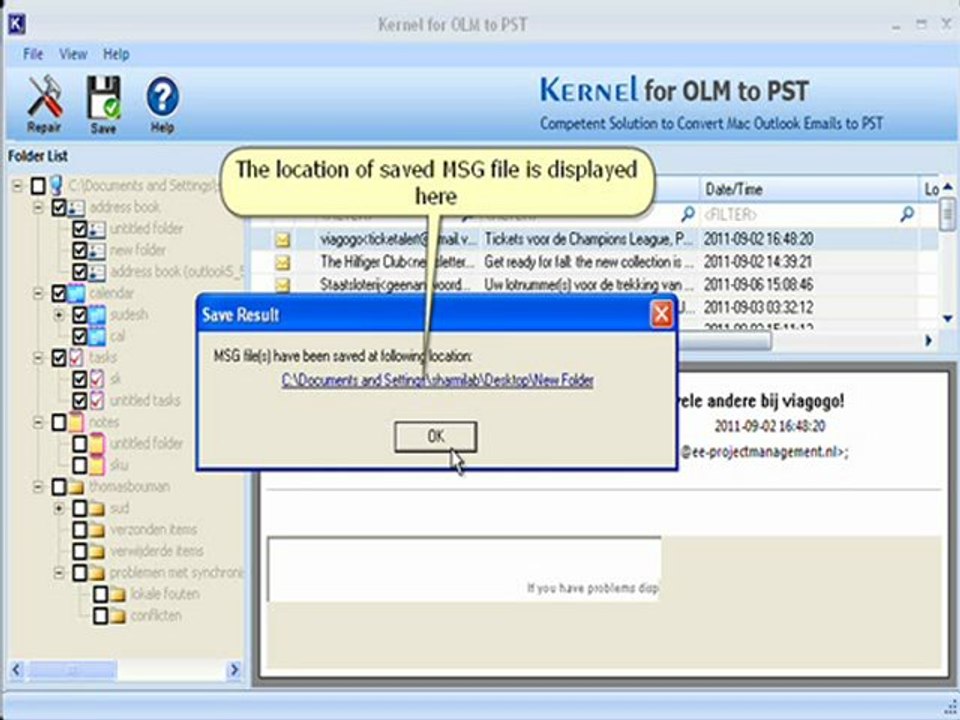The height and width of the screenshot is (720, 960).
Task: Click the email list vertical scrollbar thumb
Action: coord(947,212)
